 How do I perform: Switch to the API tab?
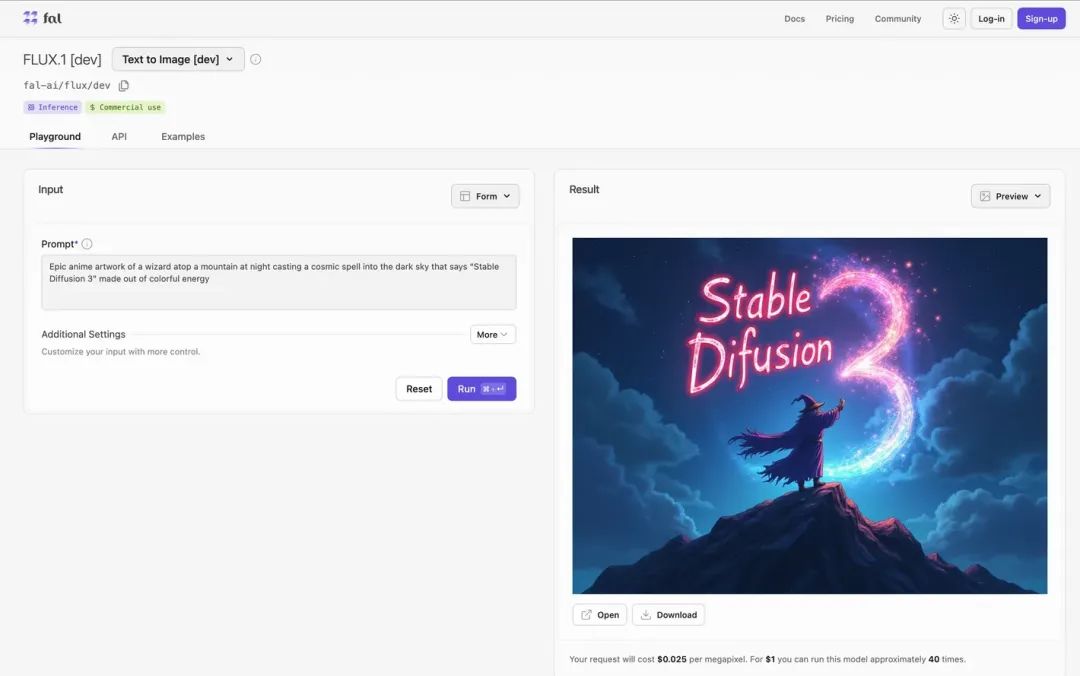(119, 136)
